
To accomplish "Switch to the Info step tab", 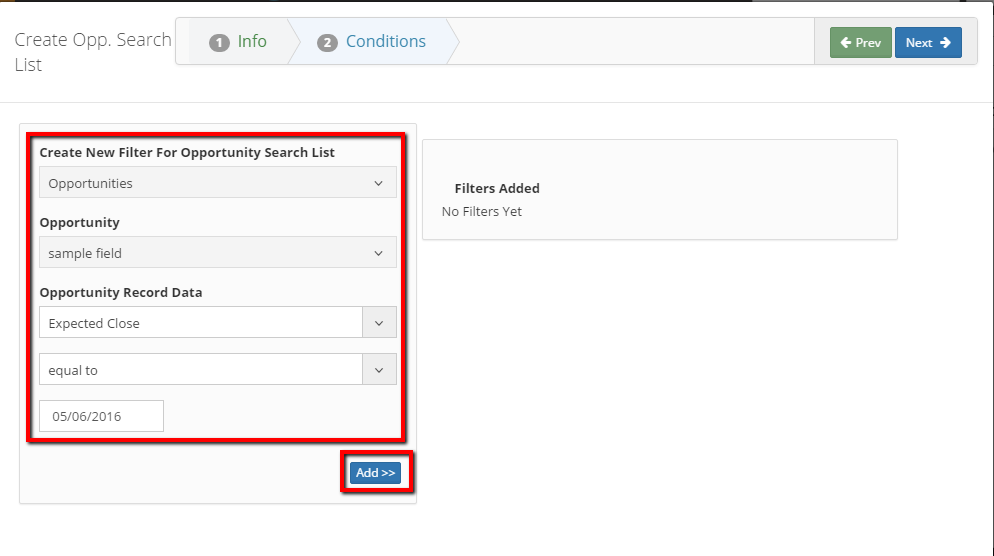I will tap(238, 41).
